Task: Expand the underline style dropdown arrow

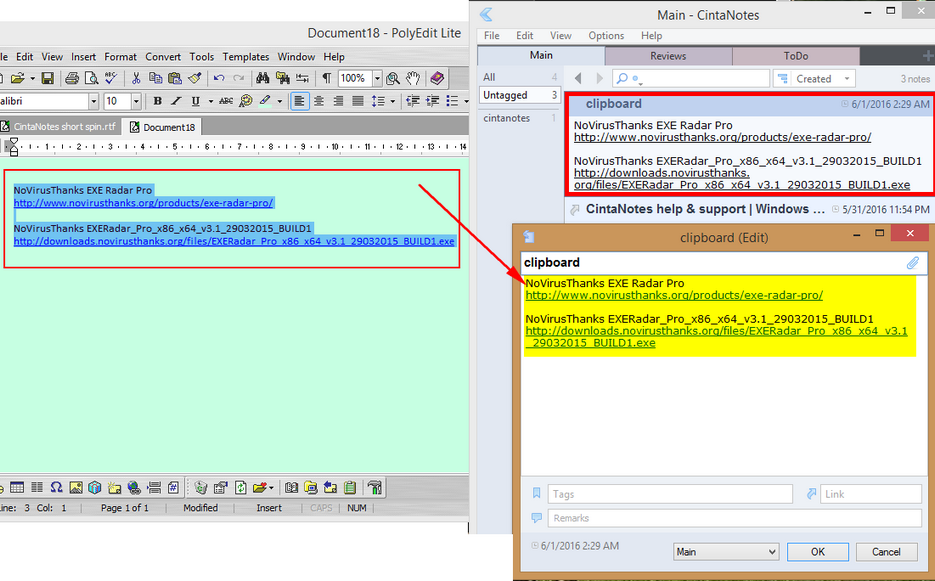Action: pos(210,101)
